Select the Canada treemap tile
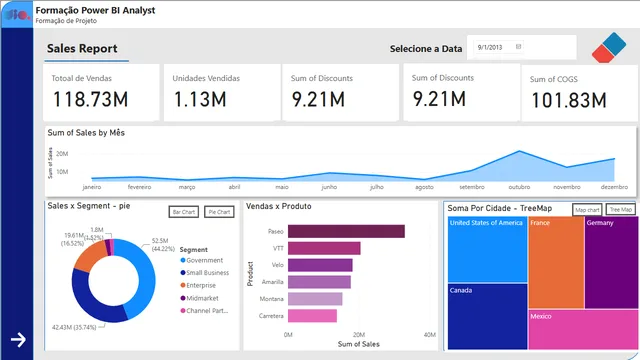Image resolution: width=640 pixels, height=360 pixels. click(487, 317)
